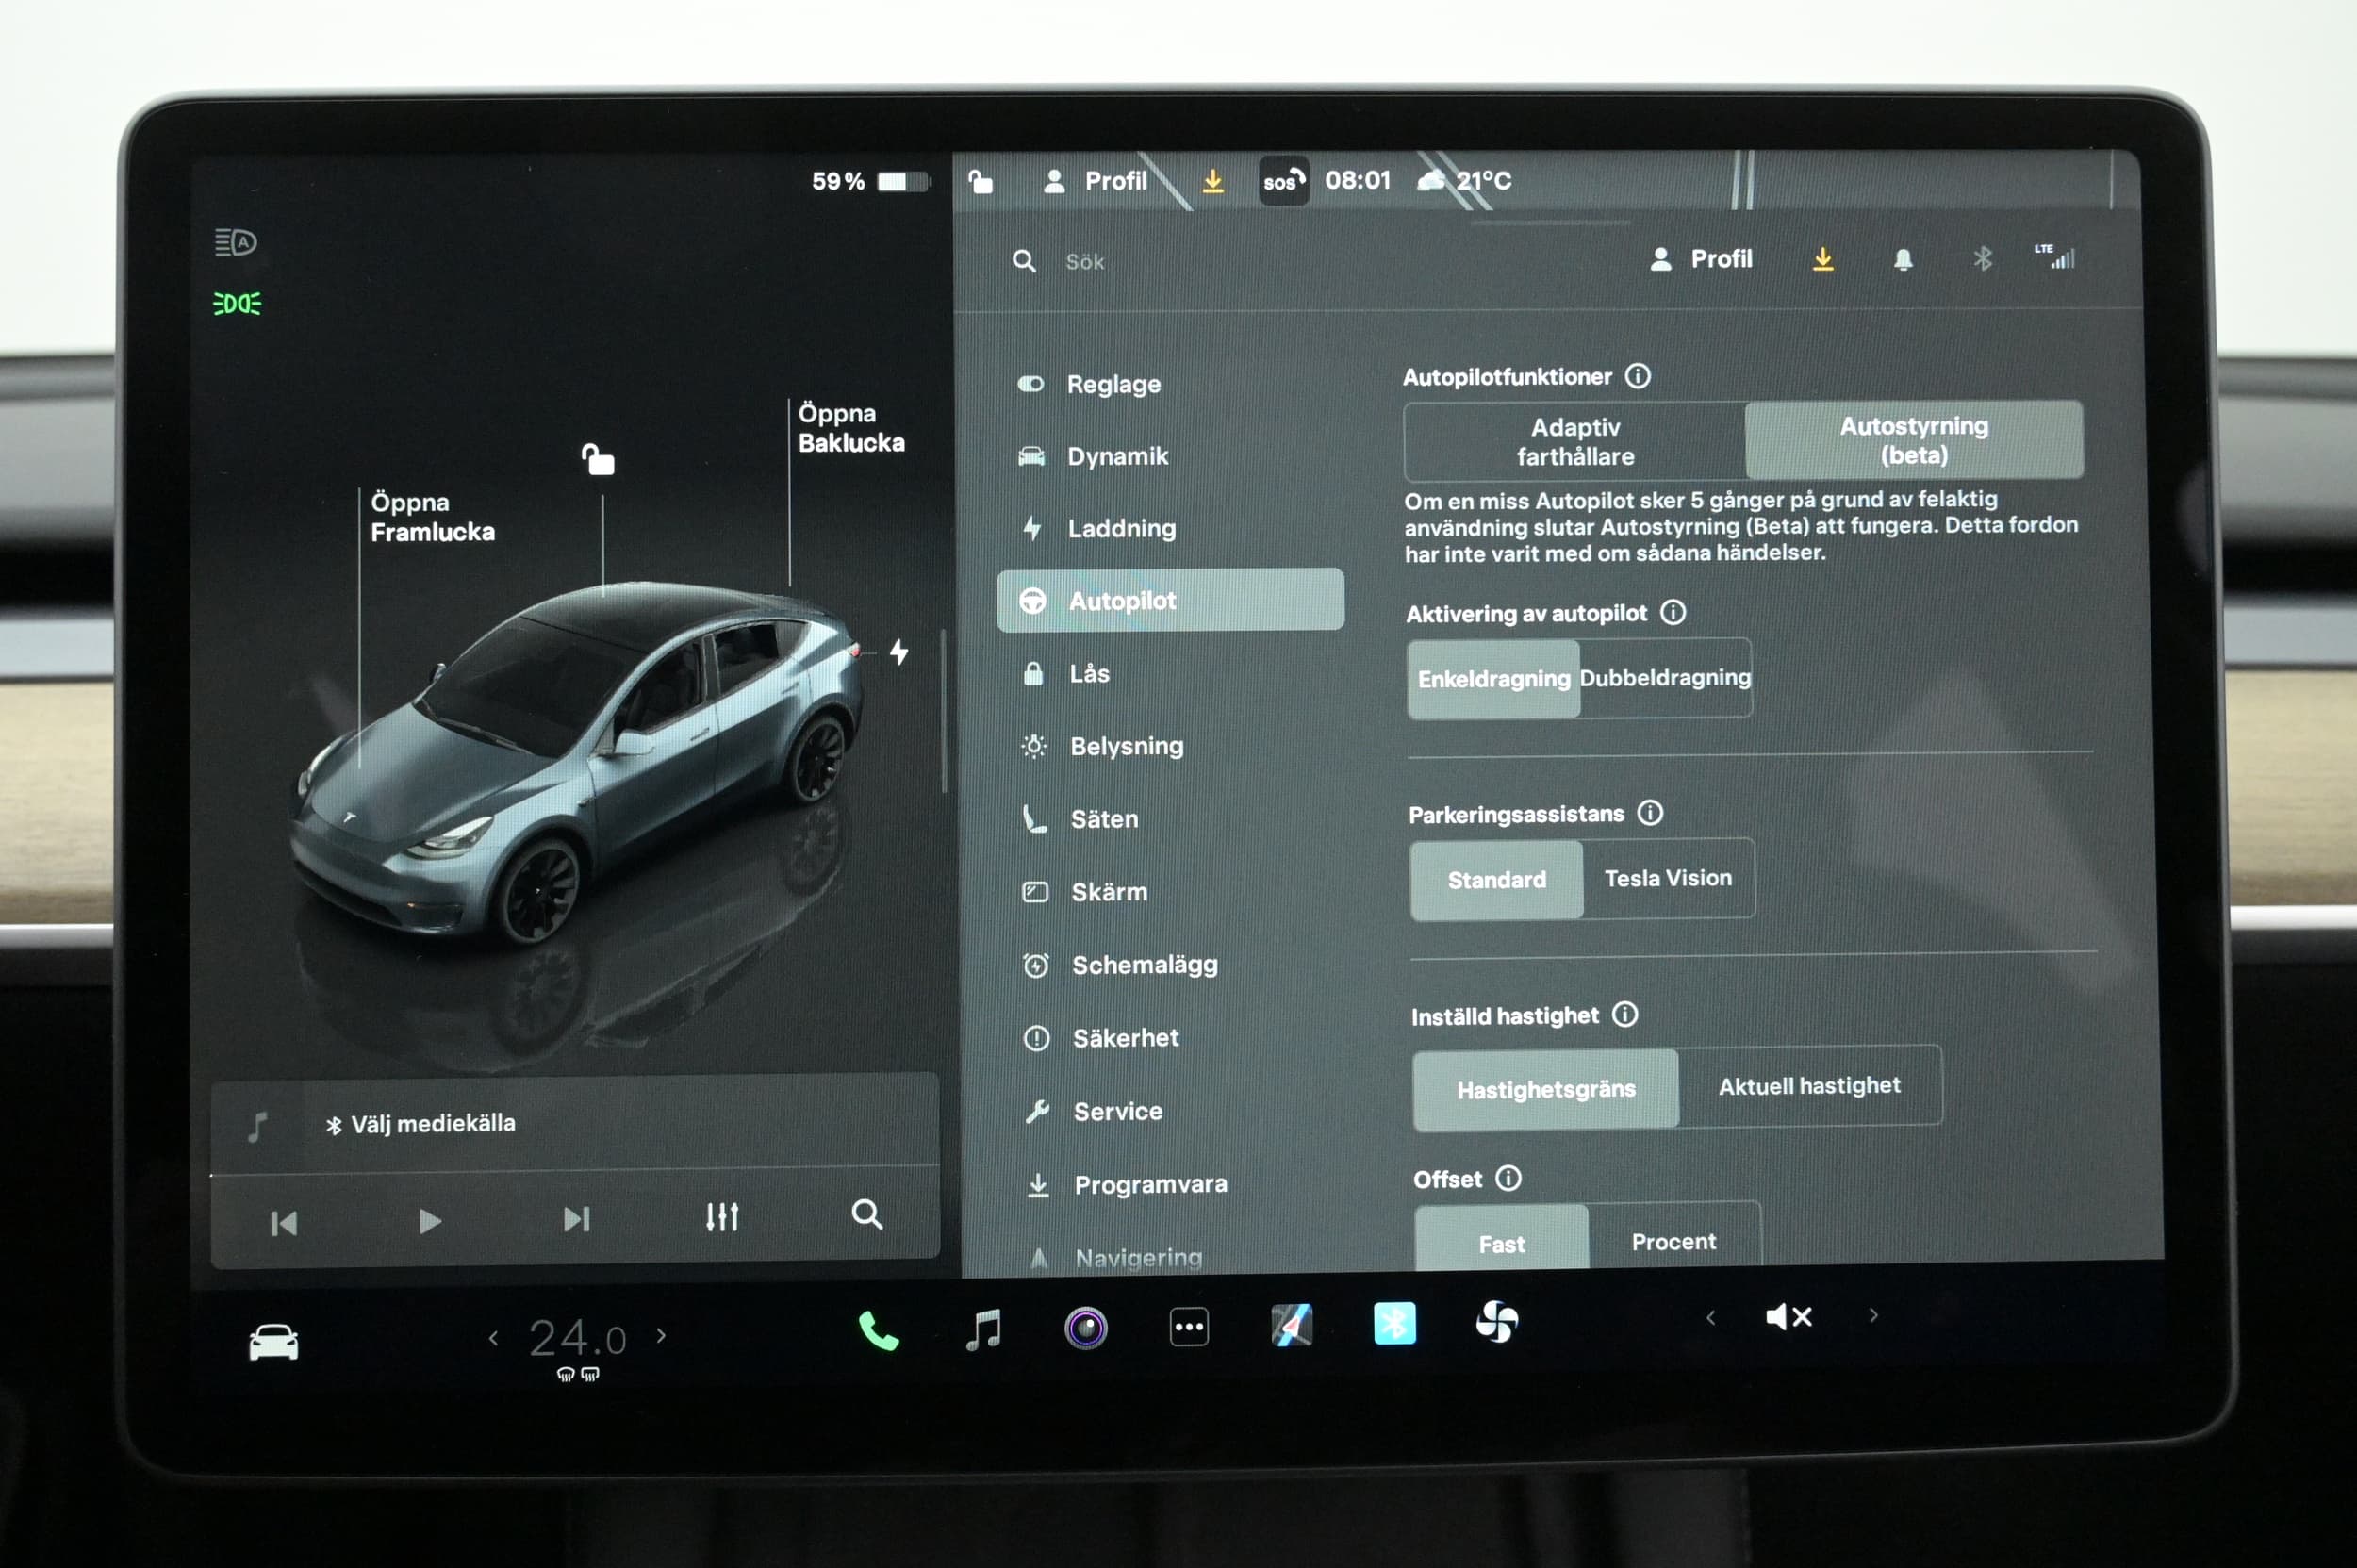This screenshot has height=1568, width=2357.
Task: Show info for Autopilotfunktioner
Action: [1638, 376]
